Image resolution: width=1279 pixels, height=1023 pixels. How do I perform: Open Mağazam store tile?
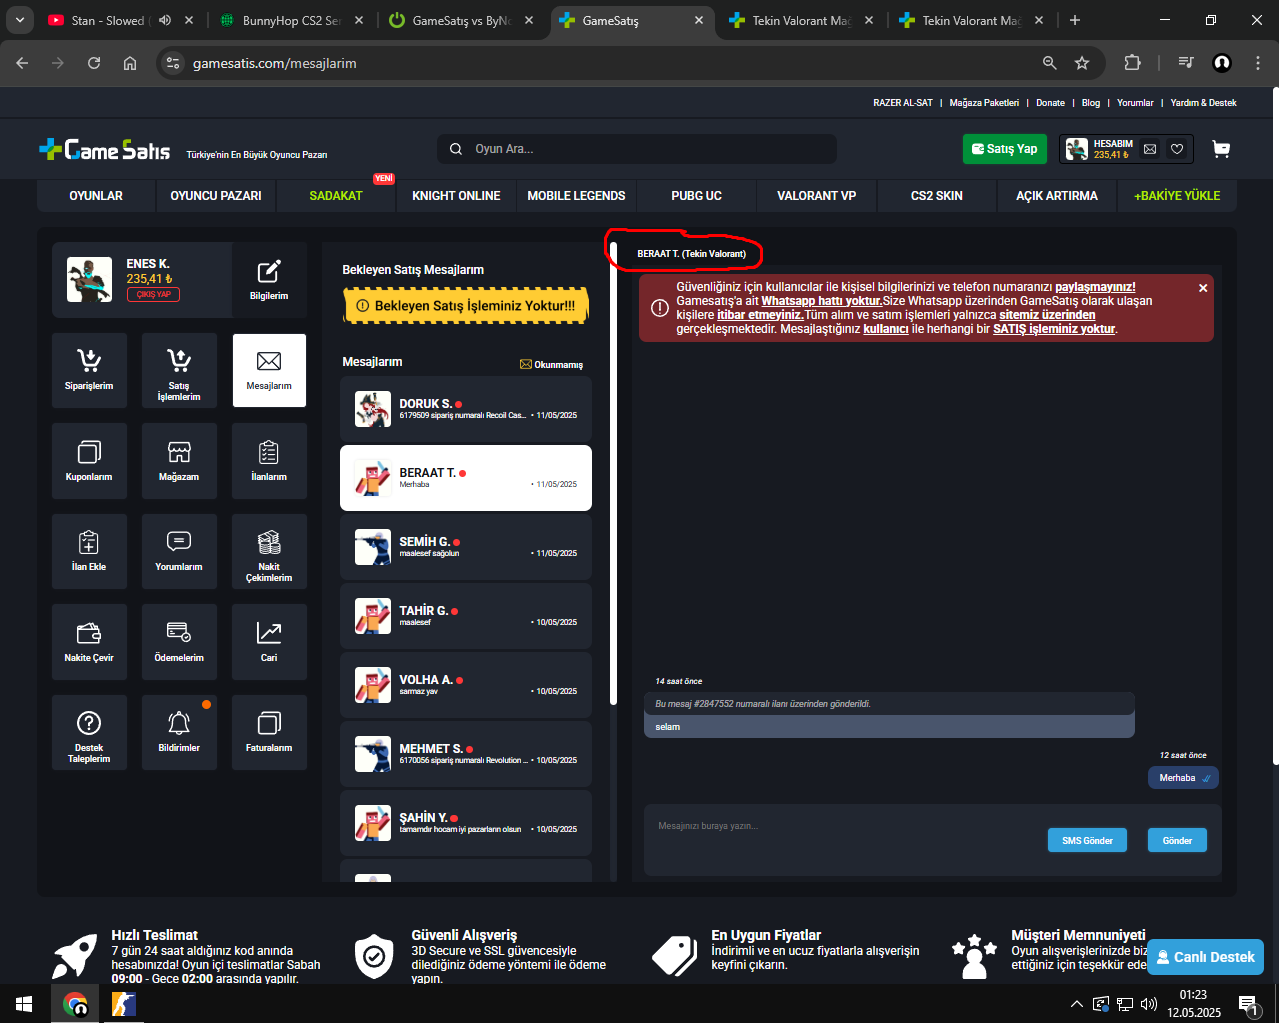click(179, 461)
